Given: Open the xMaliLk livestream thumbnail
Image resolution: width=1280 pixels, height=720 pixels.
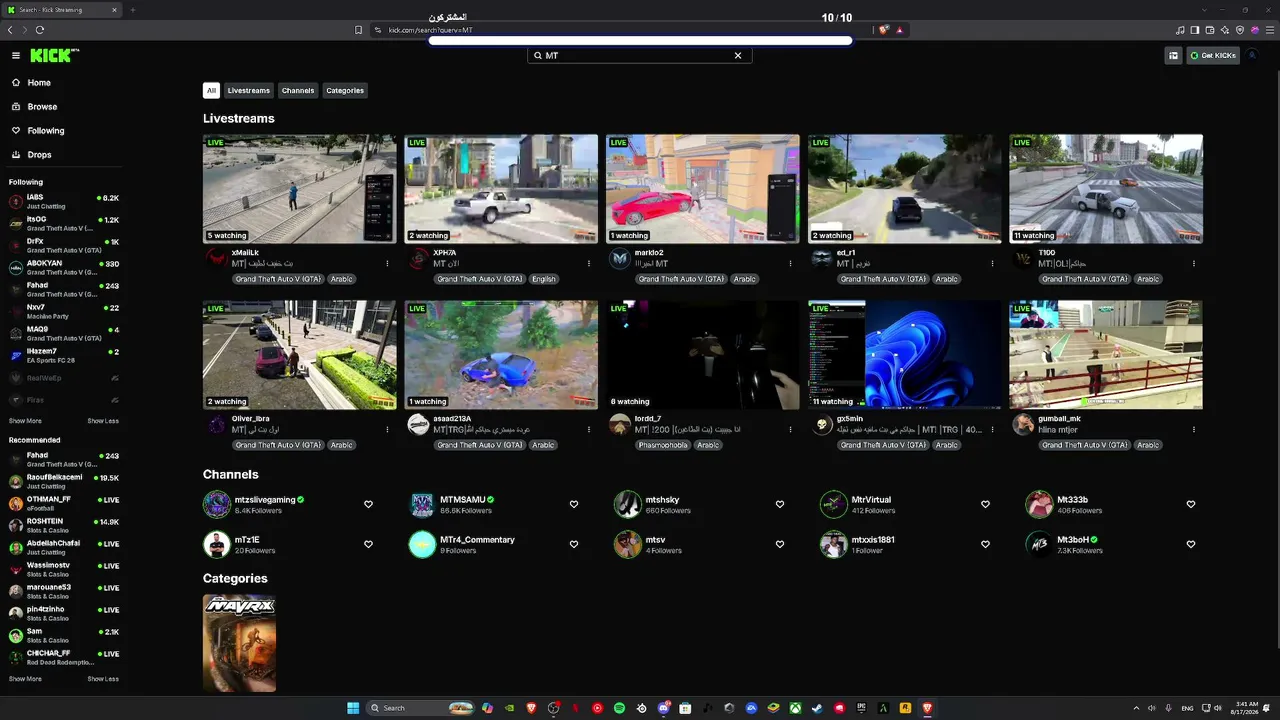Looking at the screenshot, I should click(300, 189).
